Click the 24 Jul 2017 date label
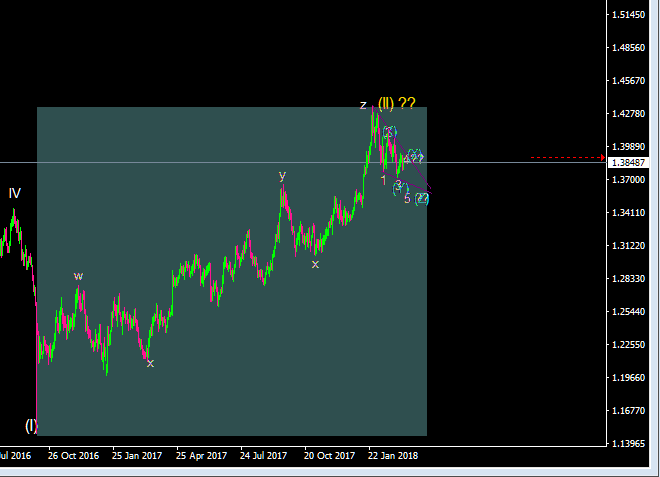This screenshot has width=660, height=477. coord(265,455)
